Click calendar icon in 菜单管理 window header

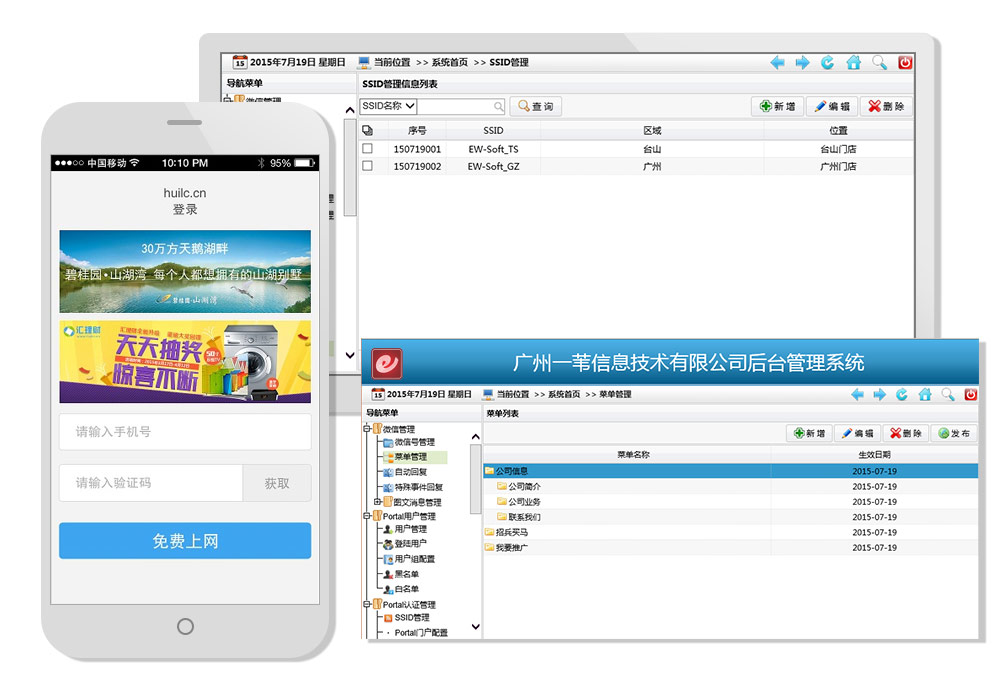tap(378, 395)
